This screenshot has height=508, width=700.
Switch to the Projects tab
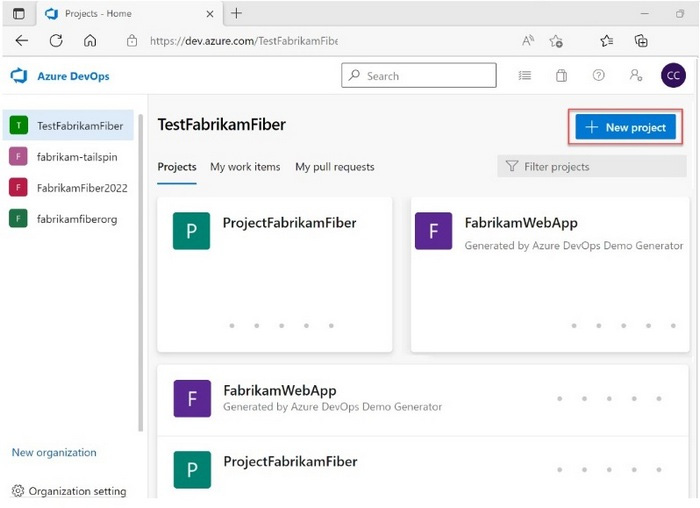(x=177, y=167)
